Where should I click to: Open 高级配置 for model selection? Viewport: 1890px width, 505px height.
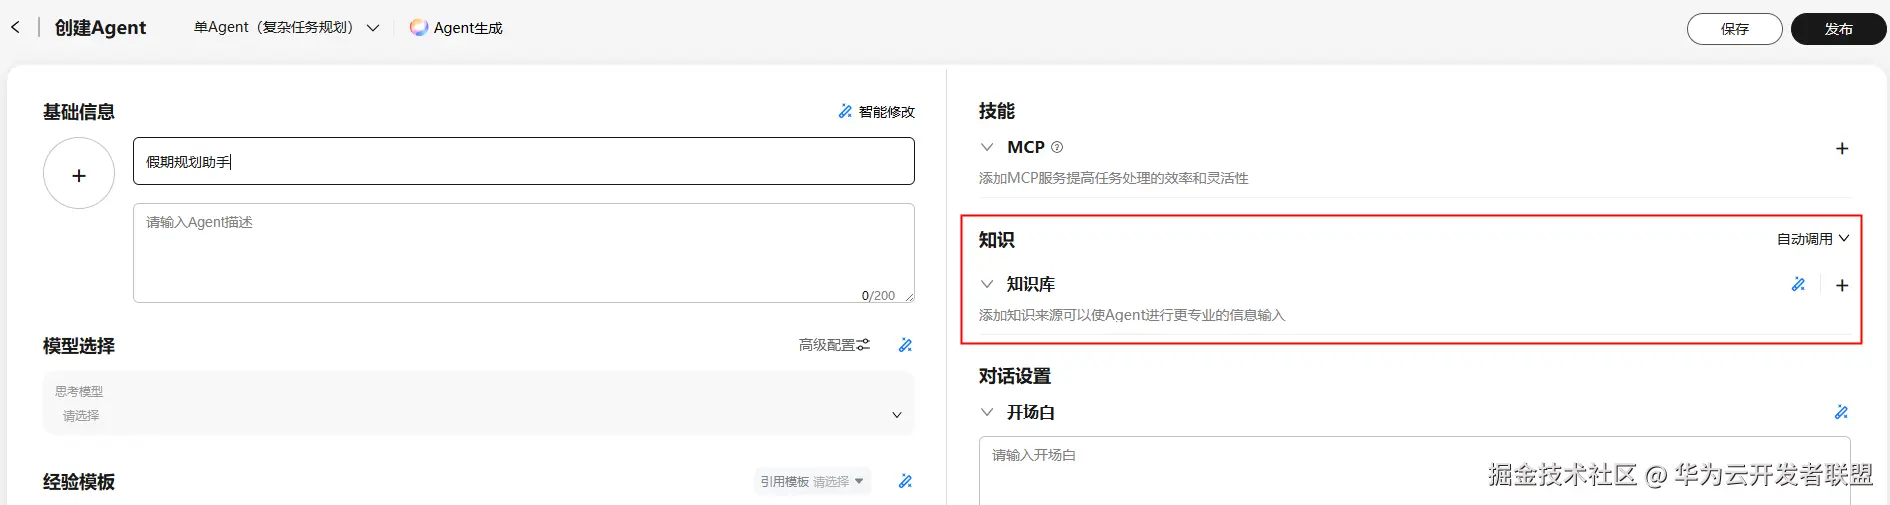pos(834,345)
